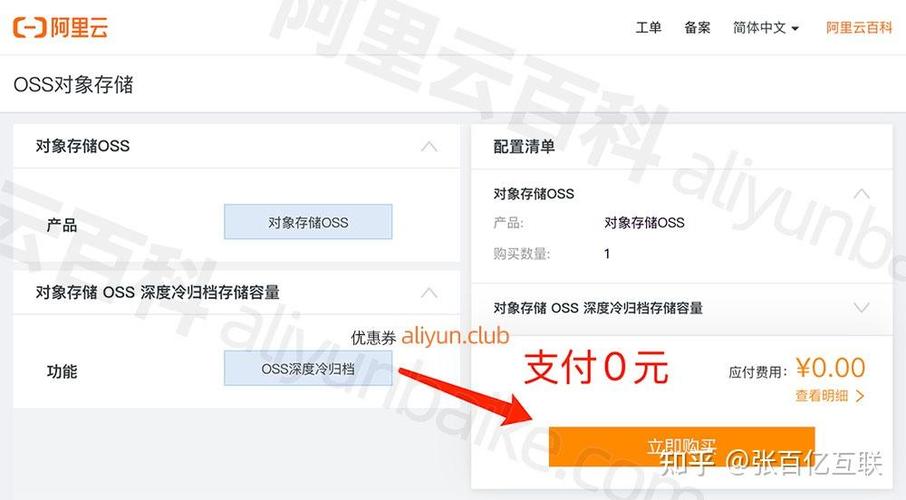Click the ¥0.00 payable amount
Viewport: 906px width, 500px height.
coord(830,368)
